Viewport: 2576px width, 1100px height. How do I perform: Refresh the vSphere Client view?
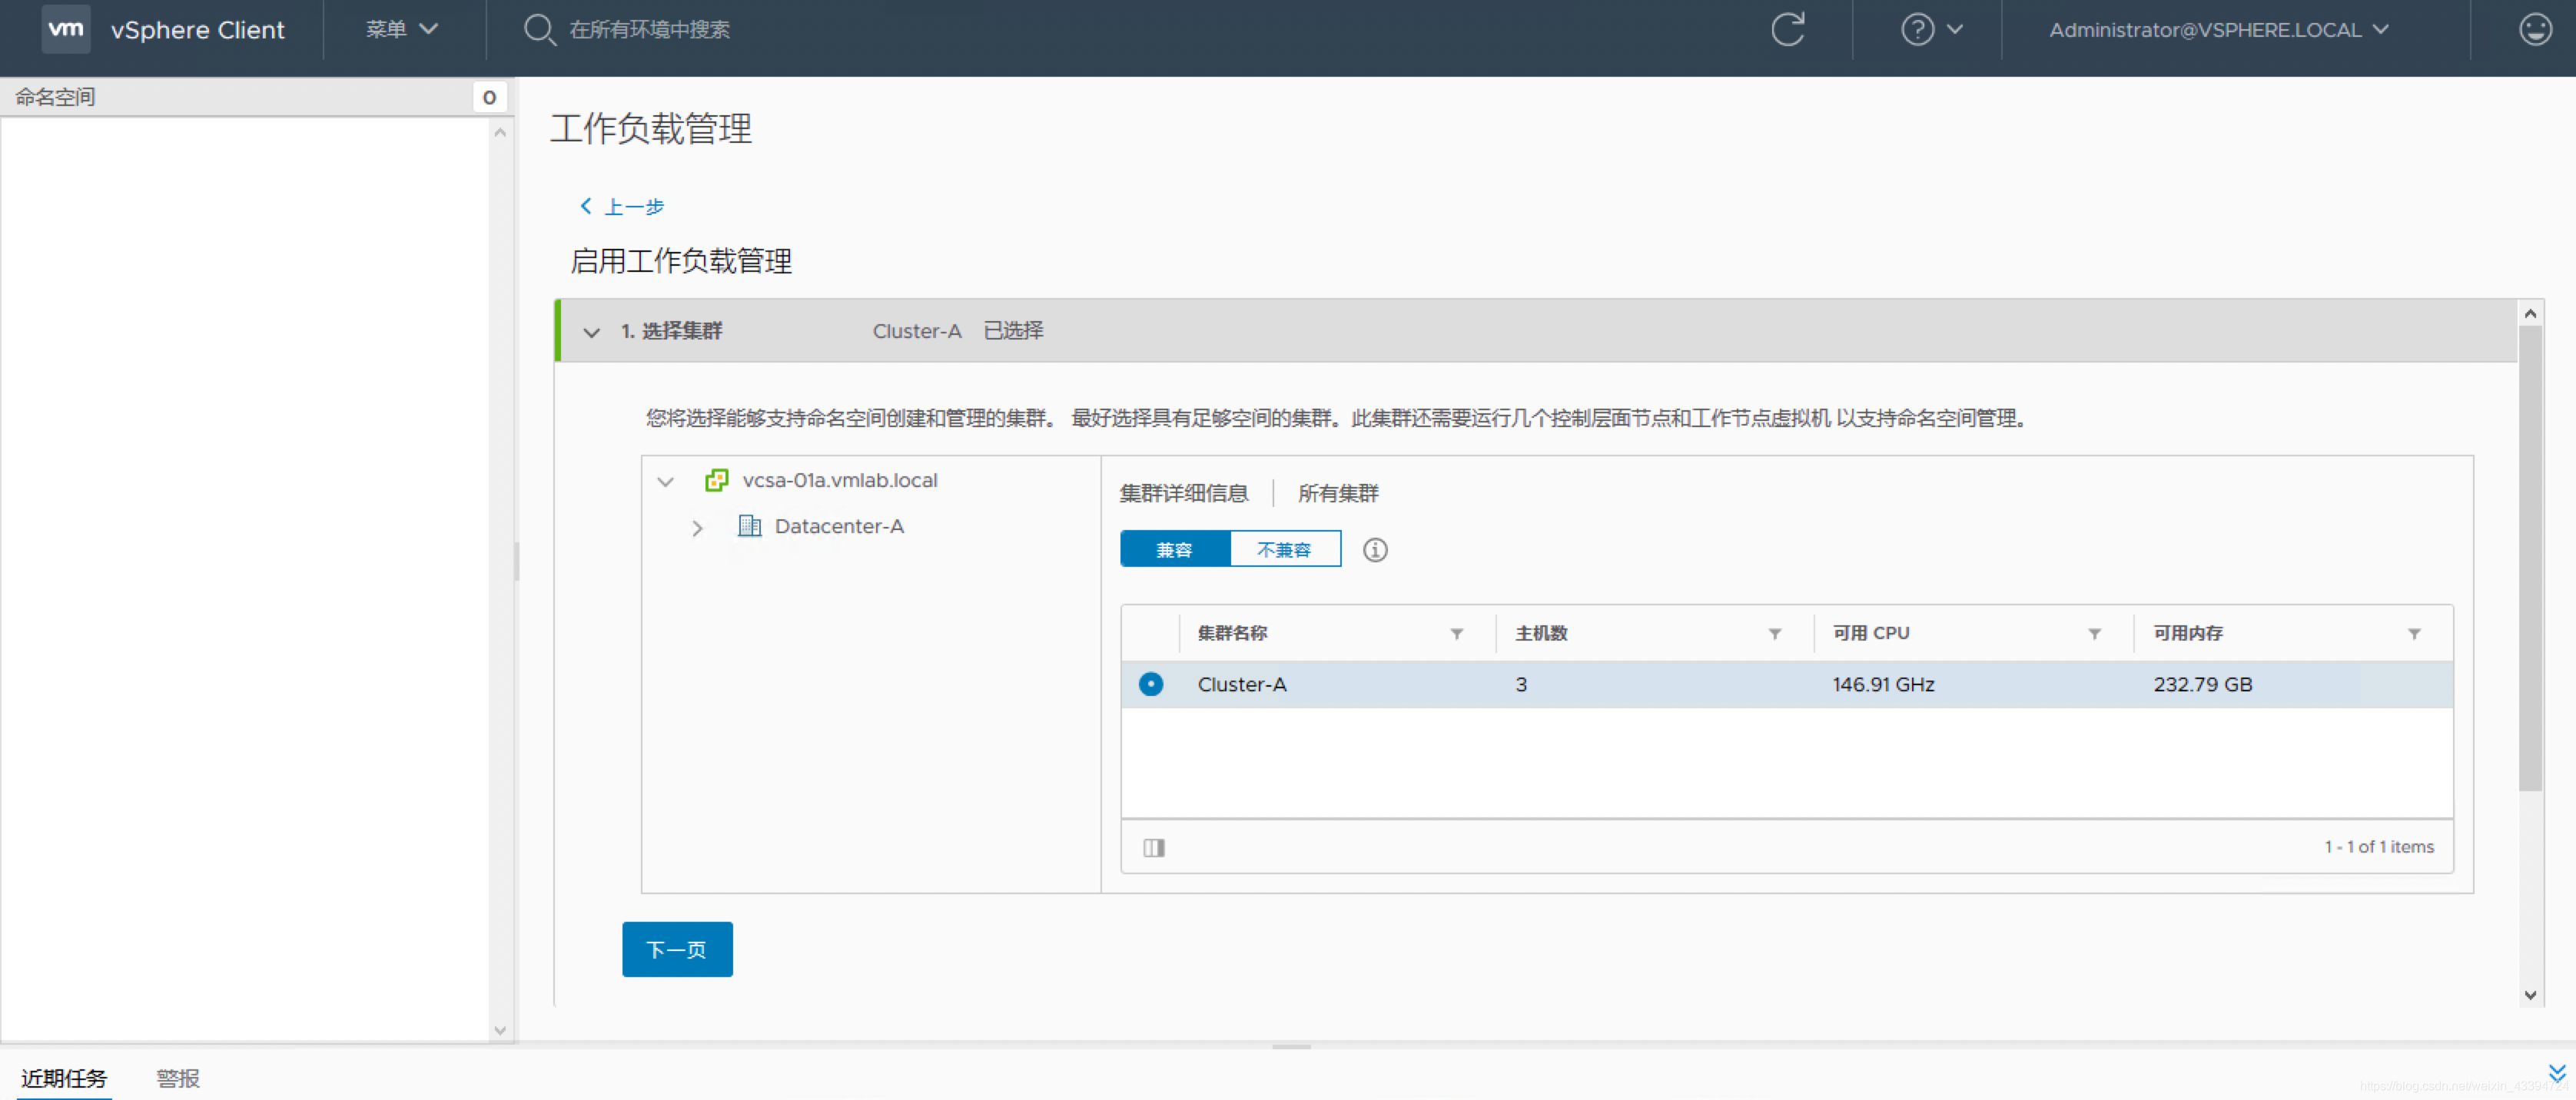(1788, 29)
